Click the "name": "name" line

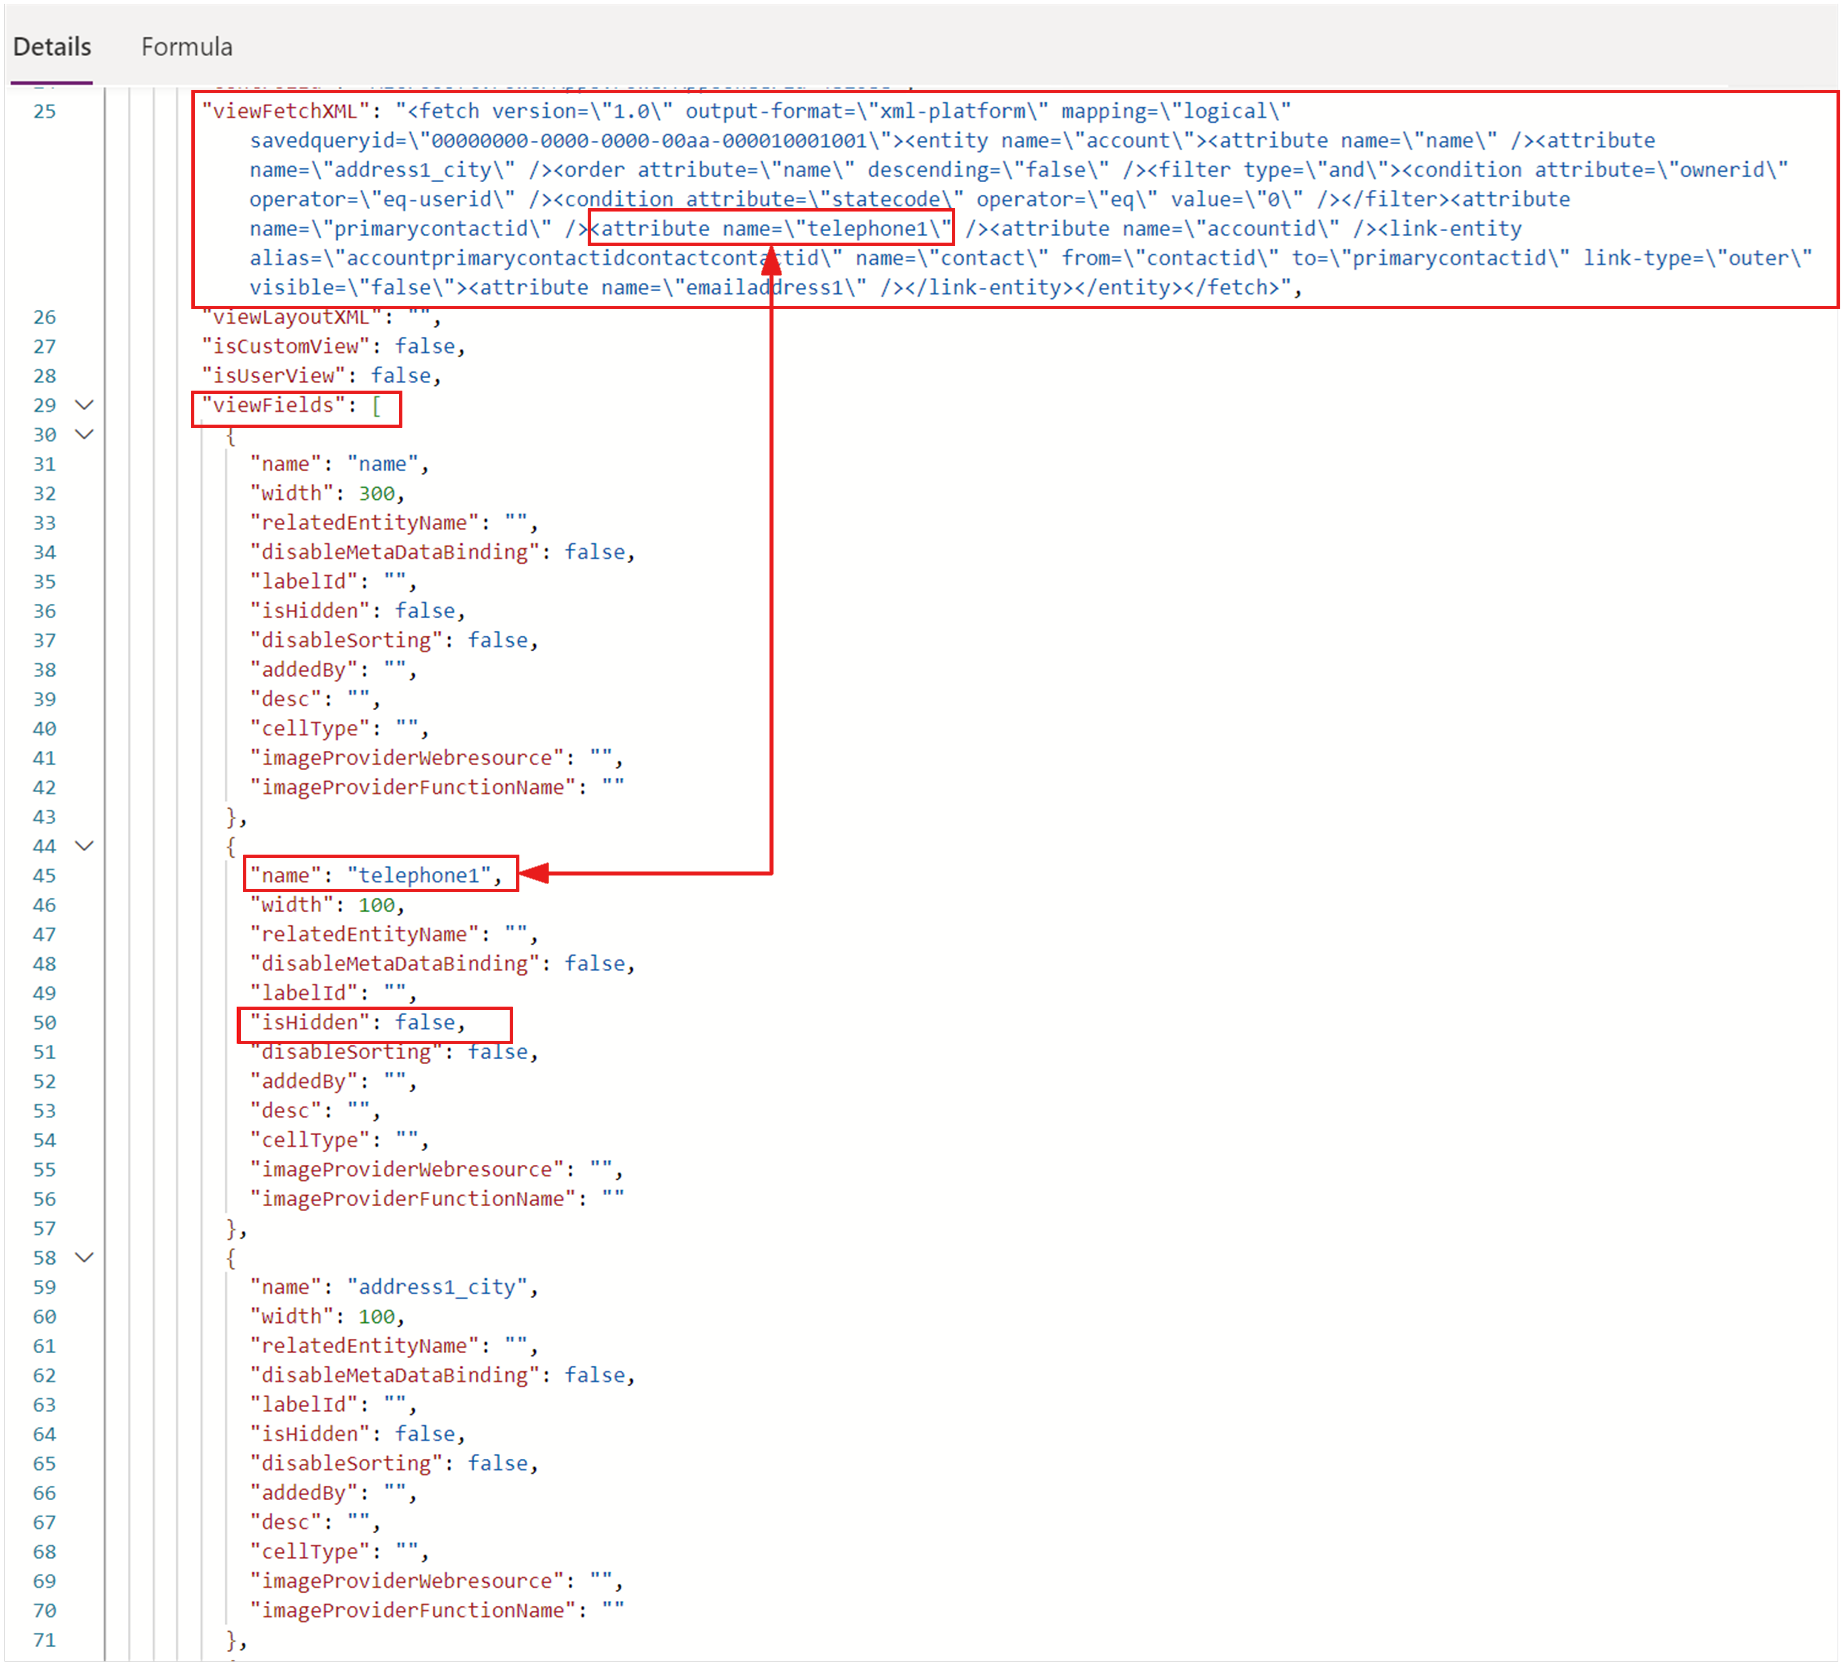coord(339,464)
